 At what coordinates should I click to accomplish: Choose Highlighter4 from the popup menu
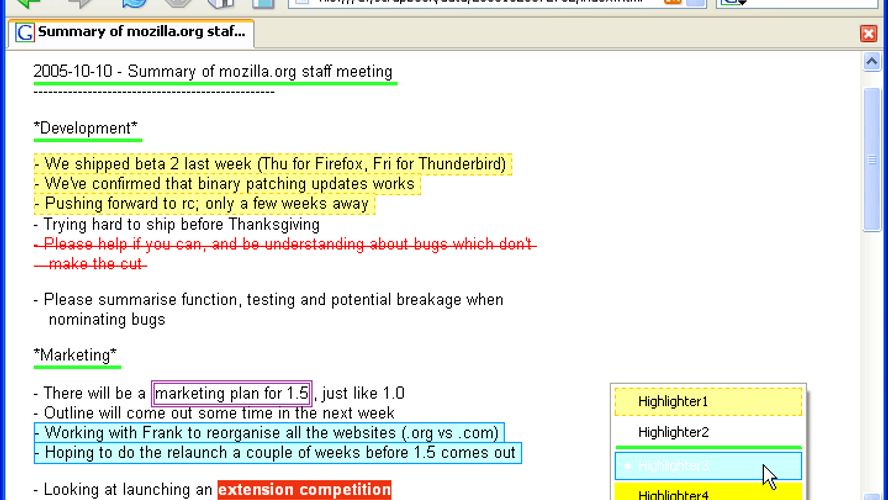pos(708,492)
